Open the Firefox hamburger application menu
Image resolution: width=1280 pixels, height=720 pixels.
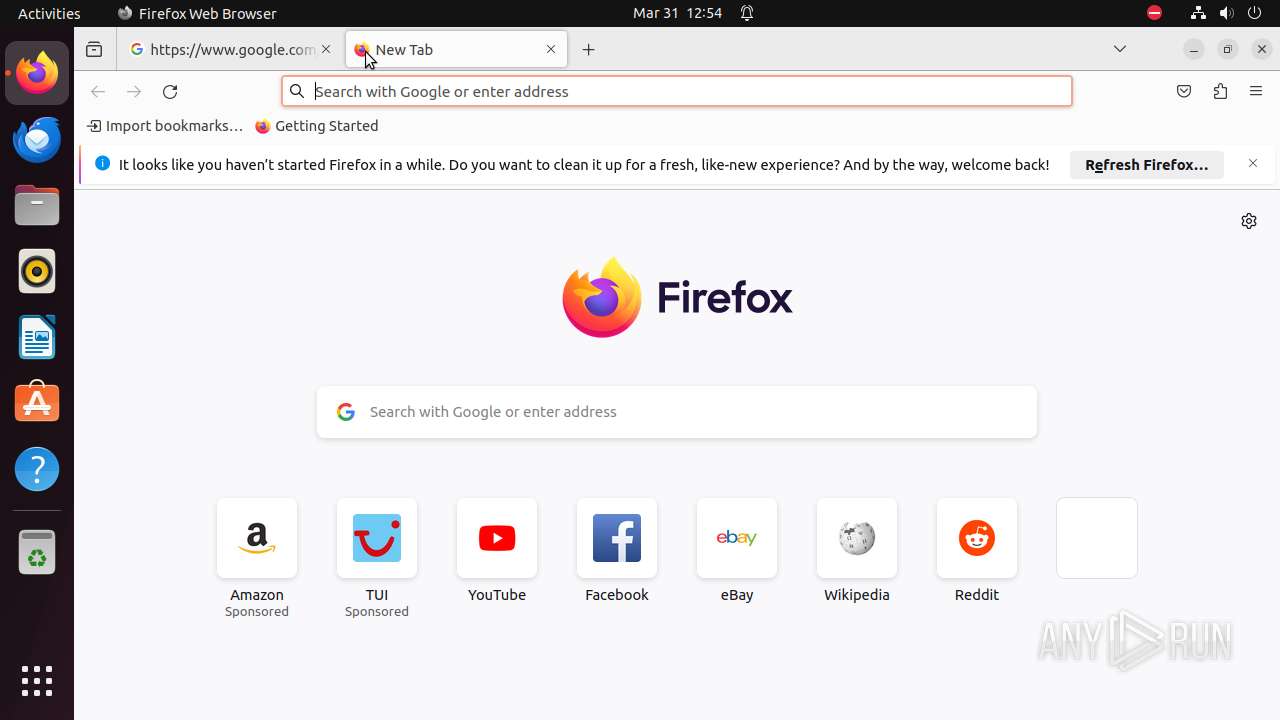[1256, 91]
